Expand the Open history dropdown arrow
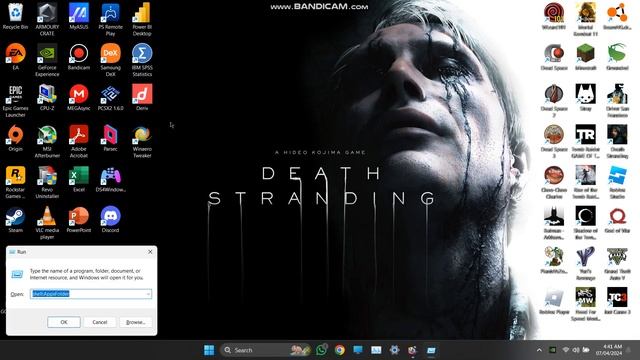 click(x=148, y=294)
